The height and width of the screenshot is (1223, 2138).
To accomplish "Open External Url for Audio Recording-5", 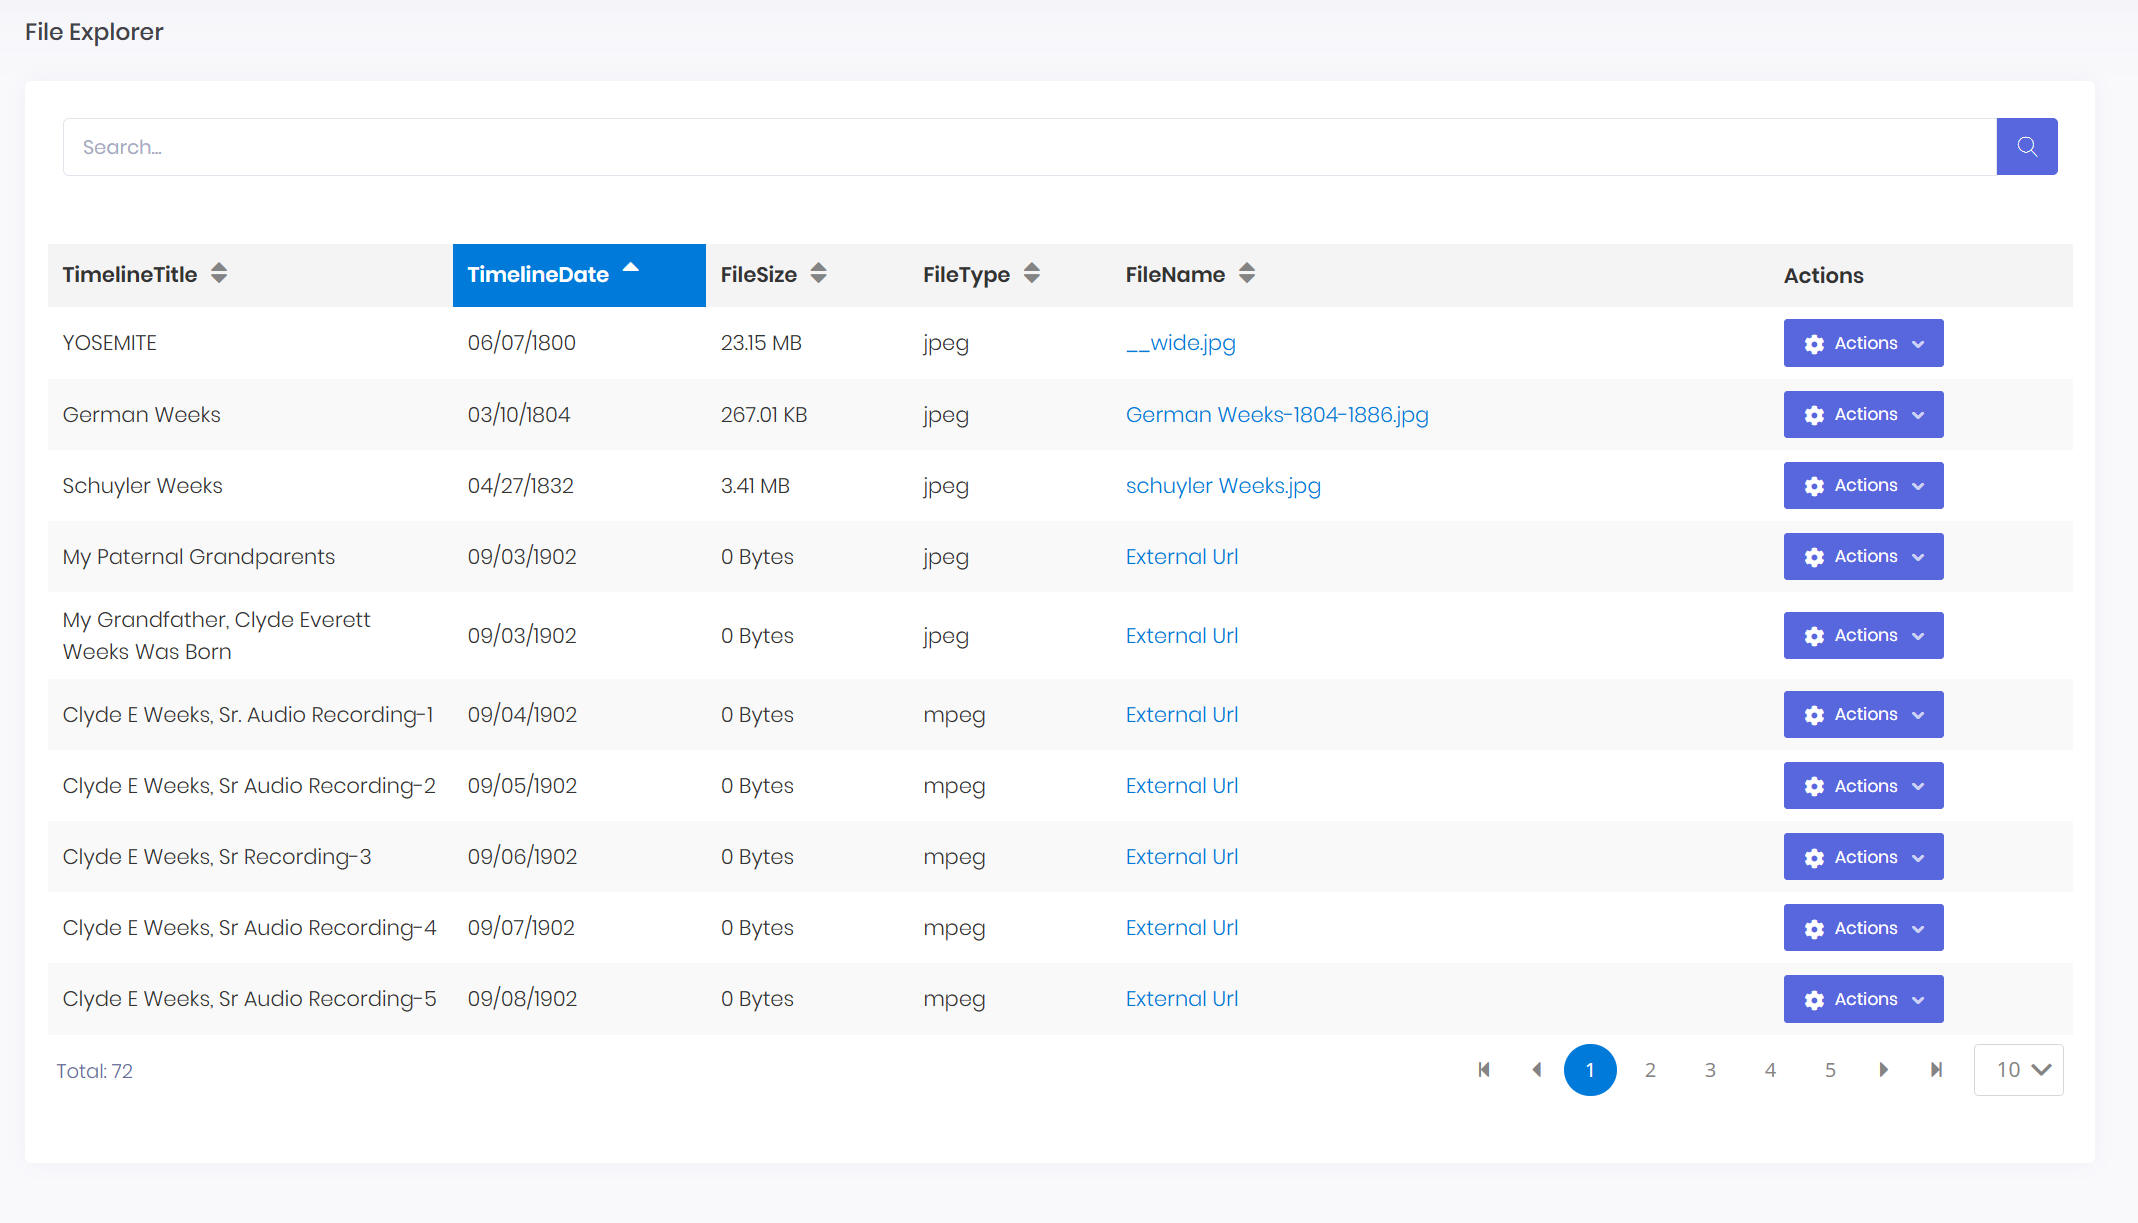I will [x=1182, y=998].
